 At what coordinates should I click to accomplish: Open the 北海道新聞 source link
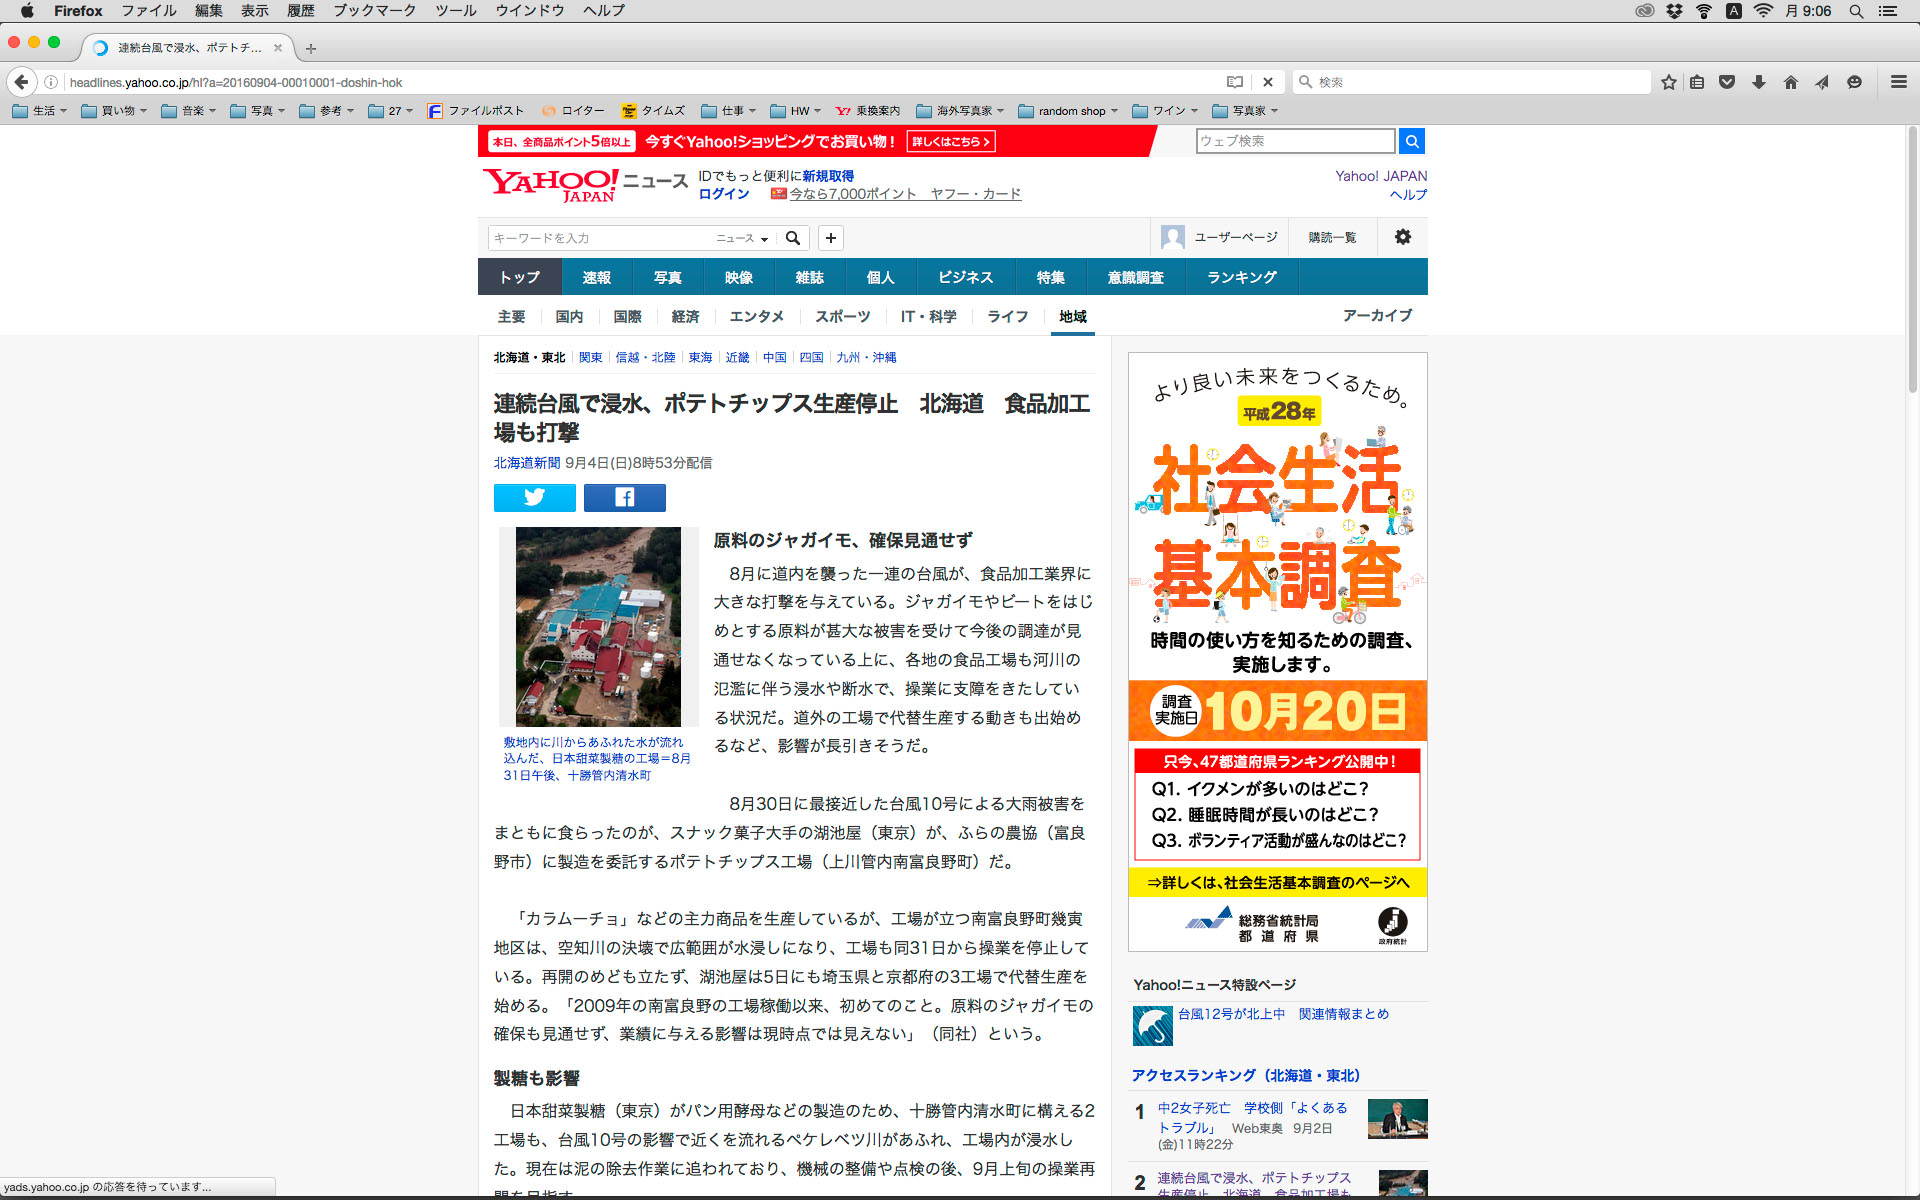click(x=526, y=463)
